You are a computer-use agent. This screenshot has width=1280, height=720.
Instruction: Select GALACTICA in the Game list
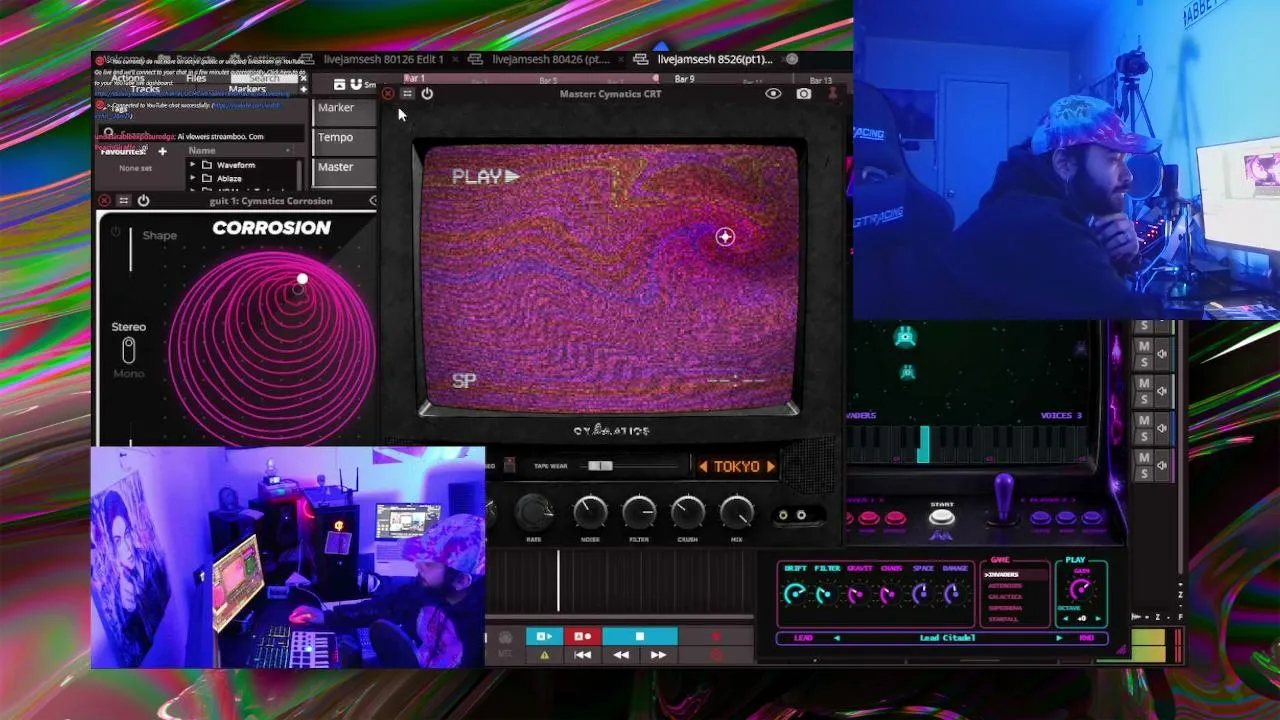click(x=1006, y=597)
